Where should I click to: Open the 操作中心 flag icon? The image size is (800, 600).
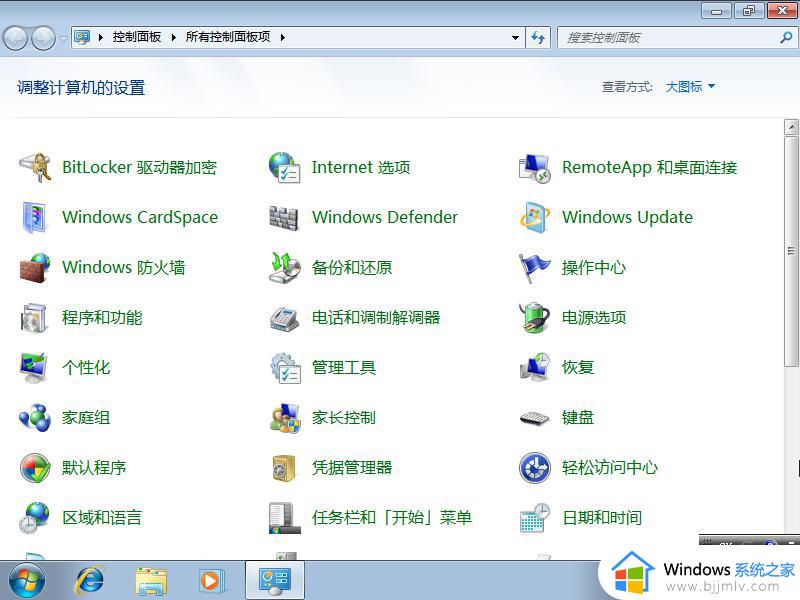click(535, 267)
